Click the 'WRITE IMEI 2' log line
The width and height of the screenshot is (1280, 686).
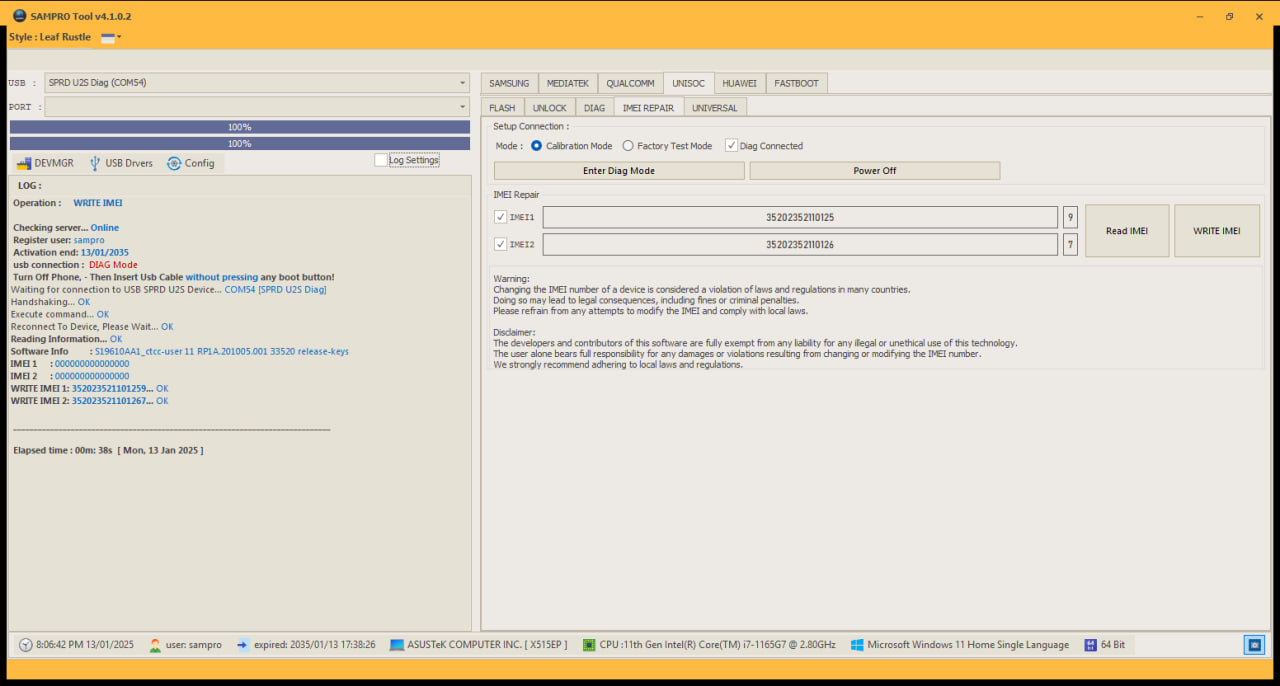(x=89, y=401)
